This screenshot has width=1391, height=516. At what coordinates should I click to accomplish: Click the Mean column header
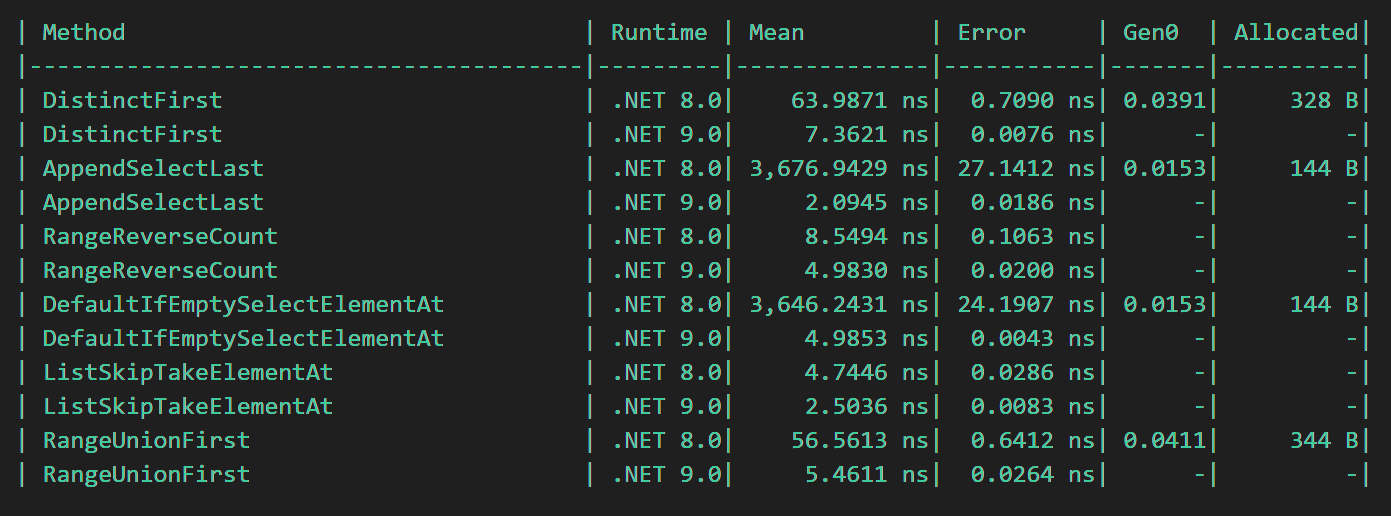776,32
